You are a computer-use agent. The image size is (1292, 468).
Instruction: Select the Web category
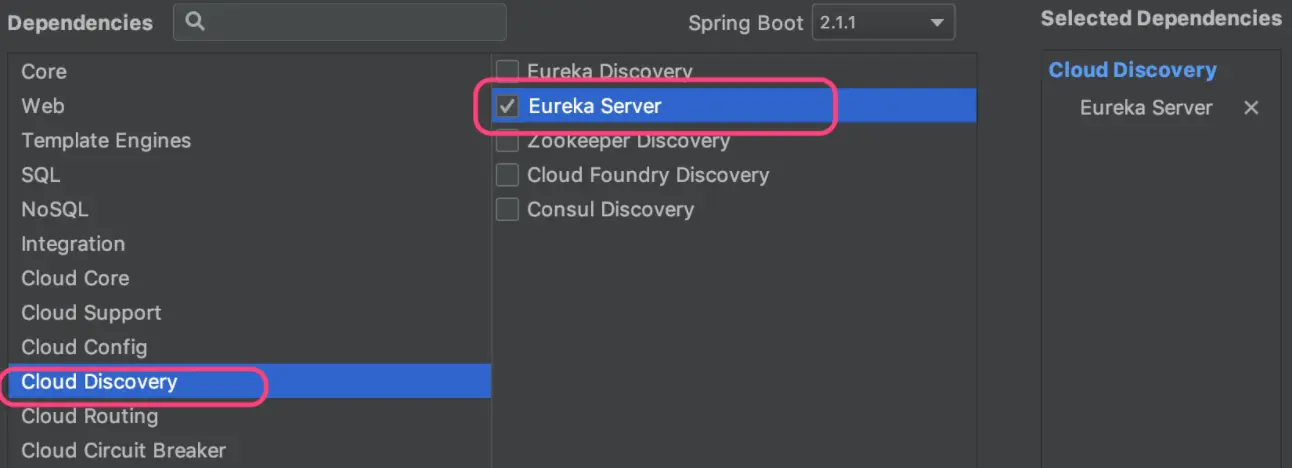tap(249, 106)
